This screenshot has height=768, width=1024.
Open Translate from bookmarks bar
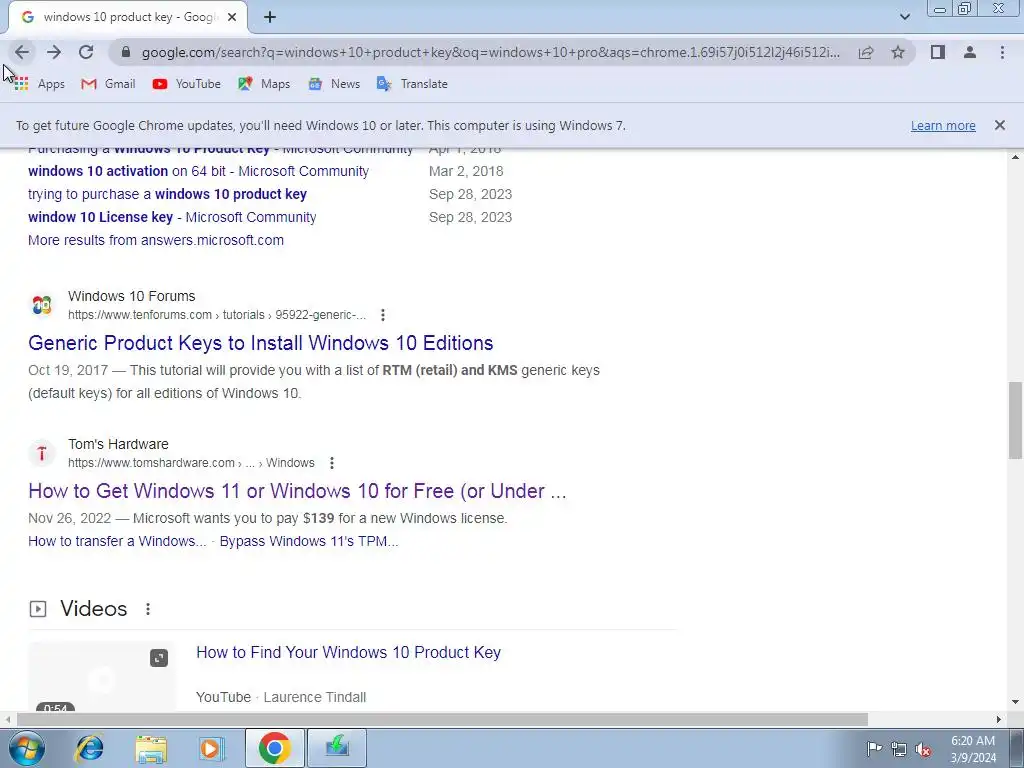[x=412, y=84]
